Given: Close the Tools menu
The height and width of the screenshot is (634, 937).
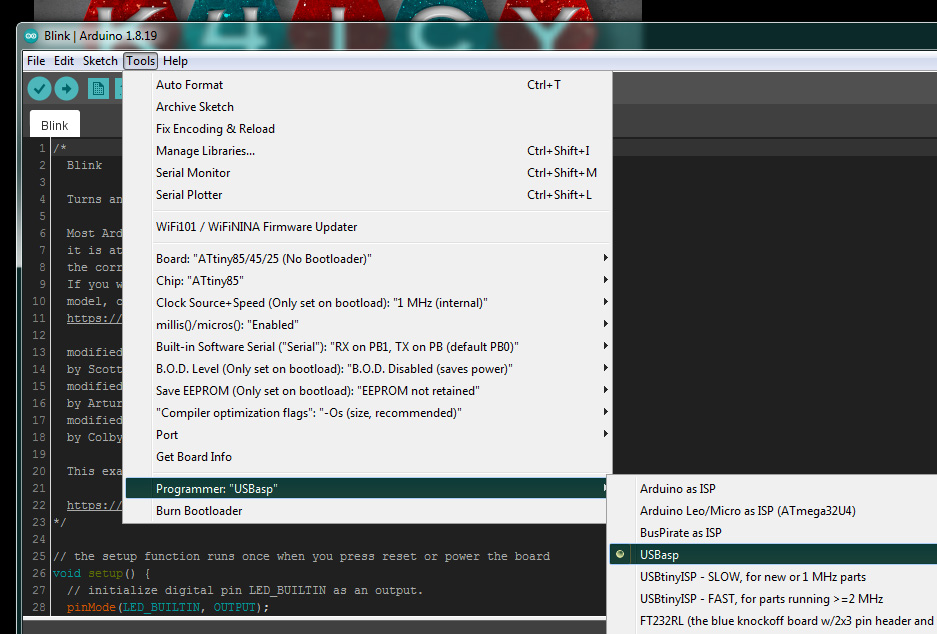Looking at the screenshot, I should pyautogui.click(x=140, y=61).
